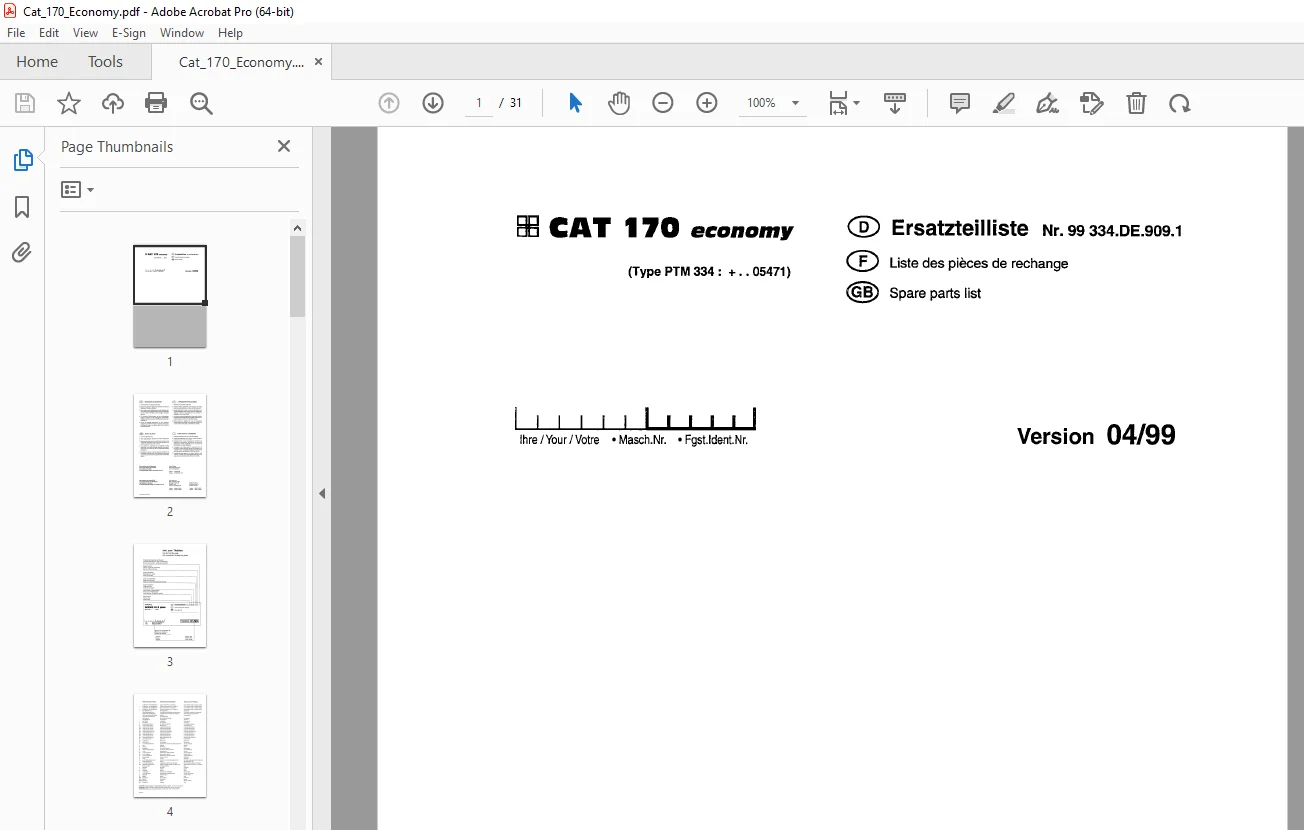
Task: Click the total page count '31'
Action: (516, 103)
